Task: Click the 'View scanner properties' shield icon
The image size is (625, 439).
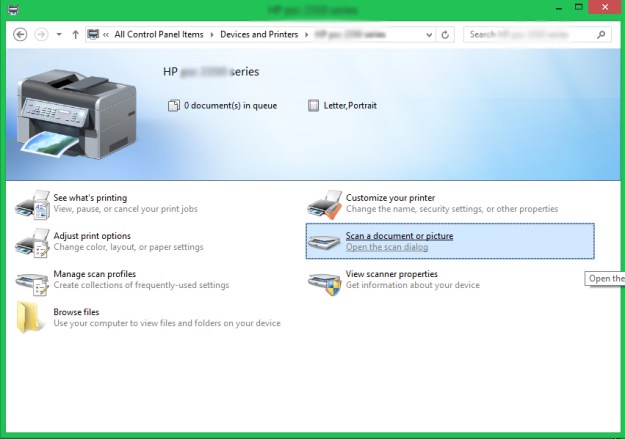Action: coord(325,280)
